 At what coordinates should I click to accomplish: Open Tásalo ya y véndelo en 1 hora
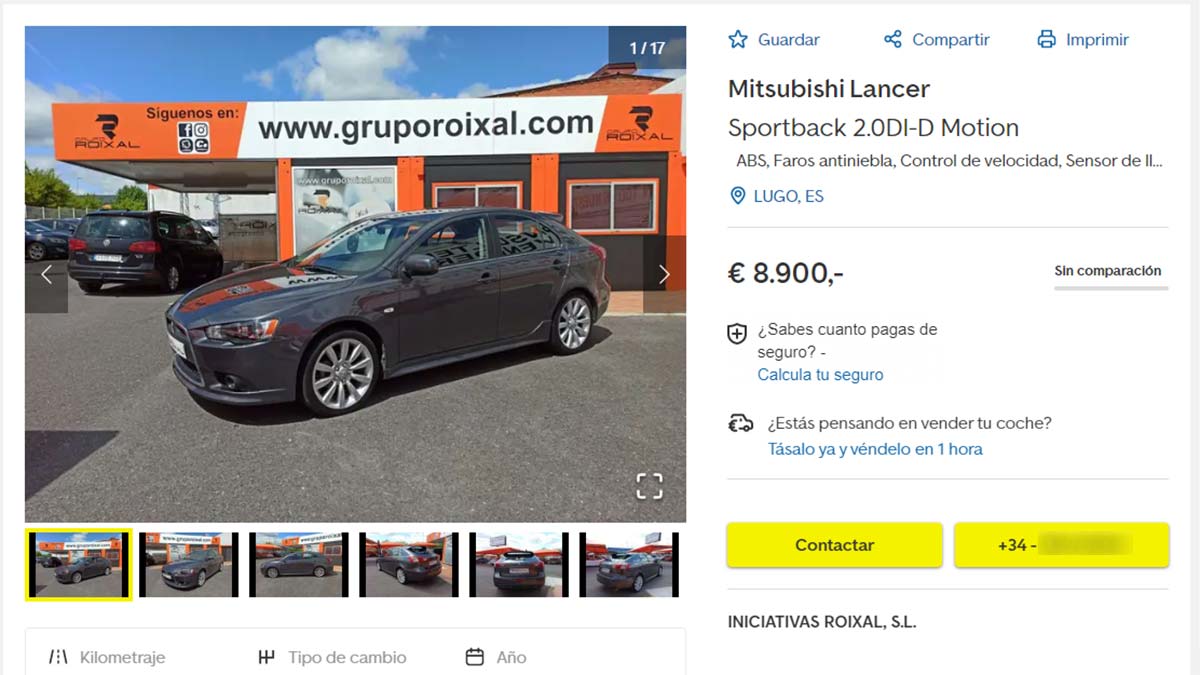click(875, 449)
